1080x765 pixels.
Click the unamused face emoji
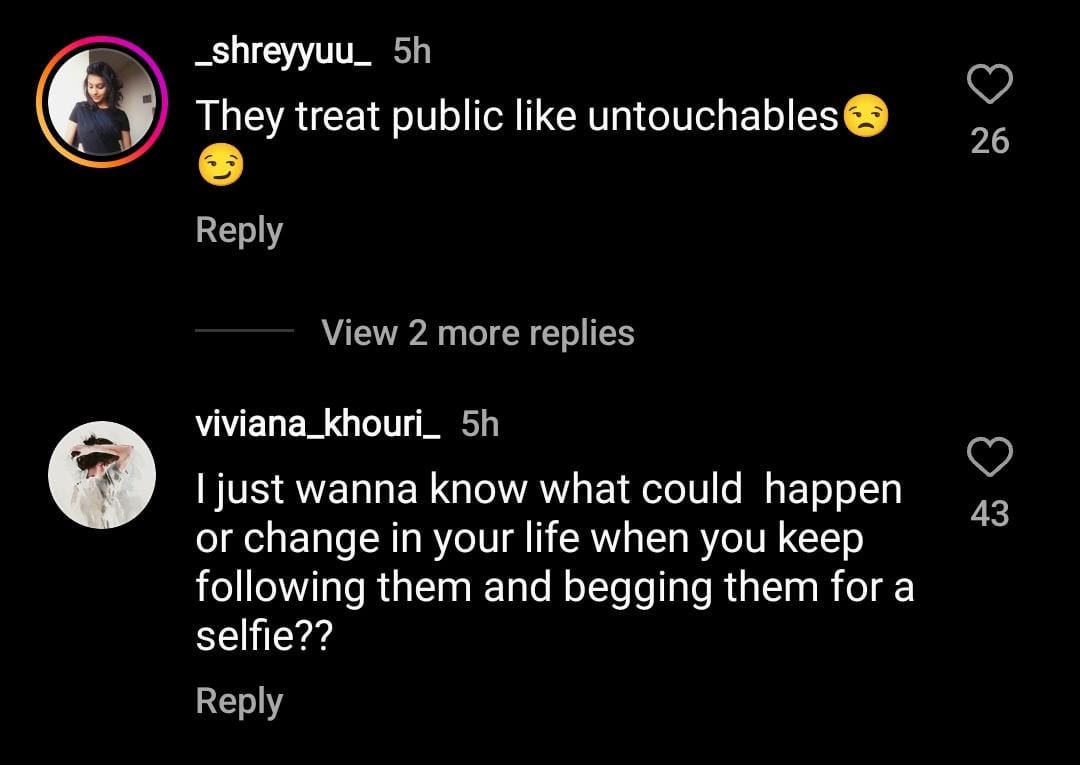click(865, 117)
